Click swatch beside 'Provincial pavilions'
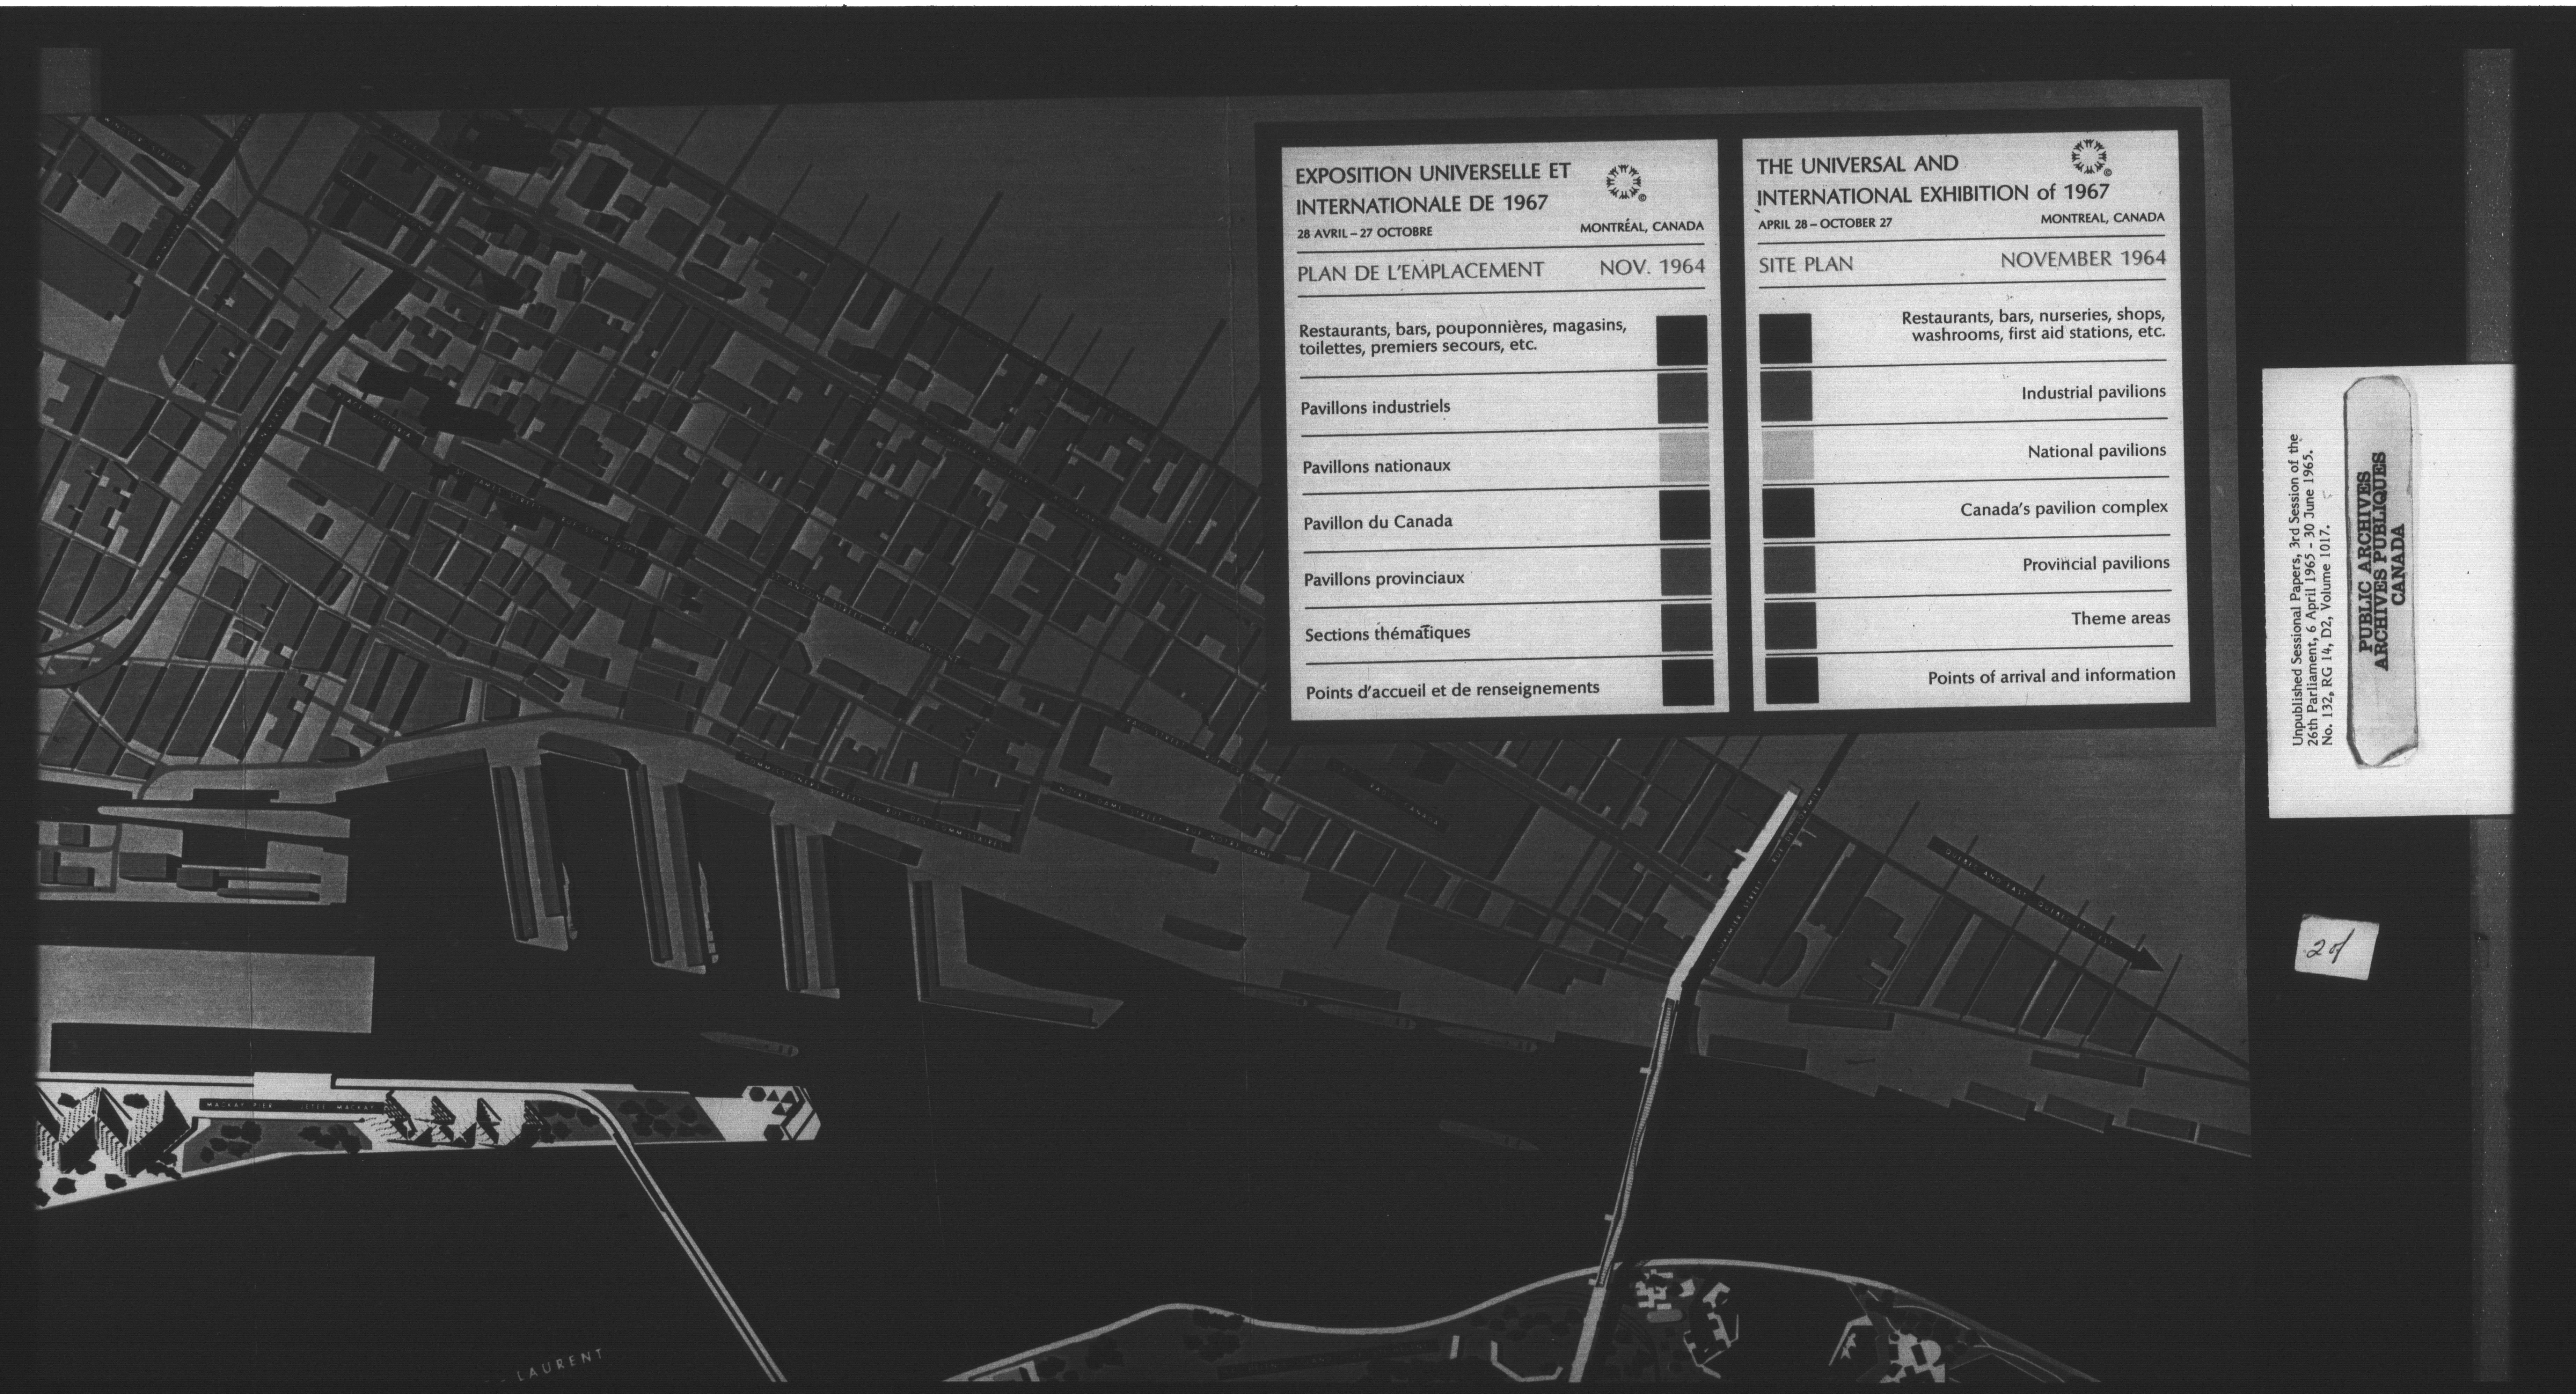This screenshot has height=1394, width=2576. click(1789, 570)
